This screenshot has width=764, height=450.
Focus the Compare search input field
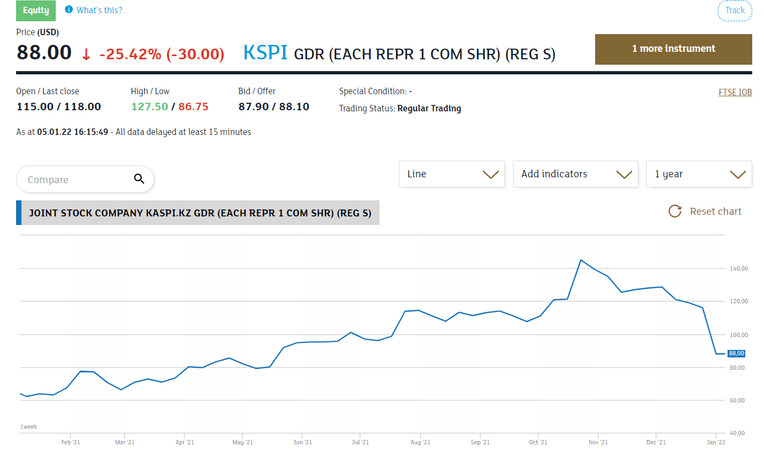(78, 179)
